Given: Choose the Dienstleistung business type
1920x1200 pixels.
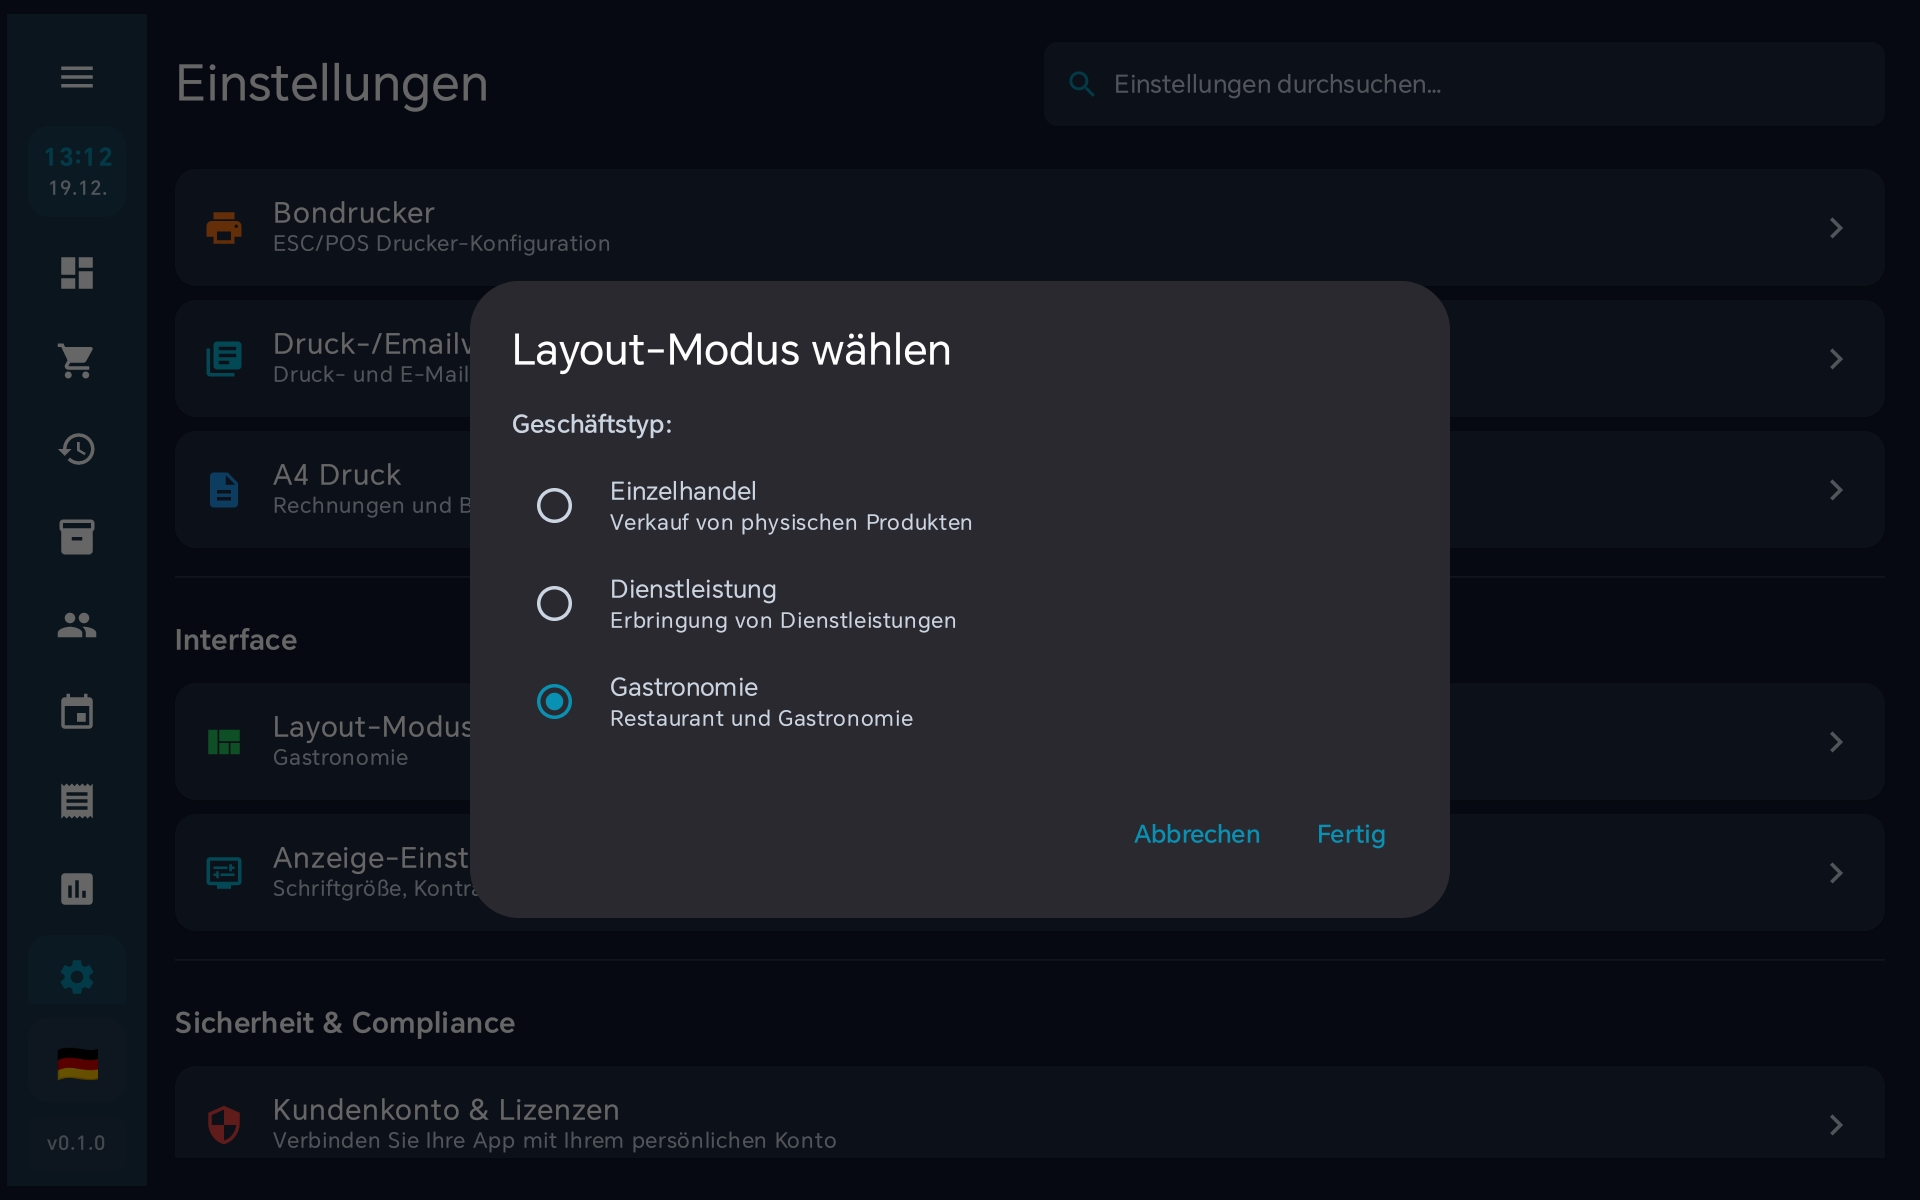Looking at the screenshot, I should [554, 603].
